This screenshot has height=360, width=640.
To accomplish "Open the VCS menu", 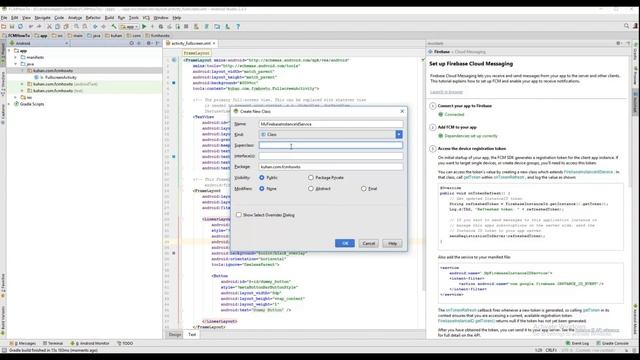I will click(146, 18).
